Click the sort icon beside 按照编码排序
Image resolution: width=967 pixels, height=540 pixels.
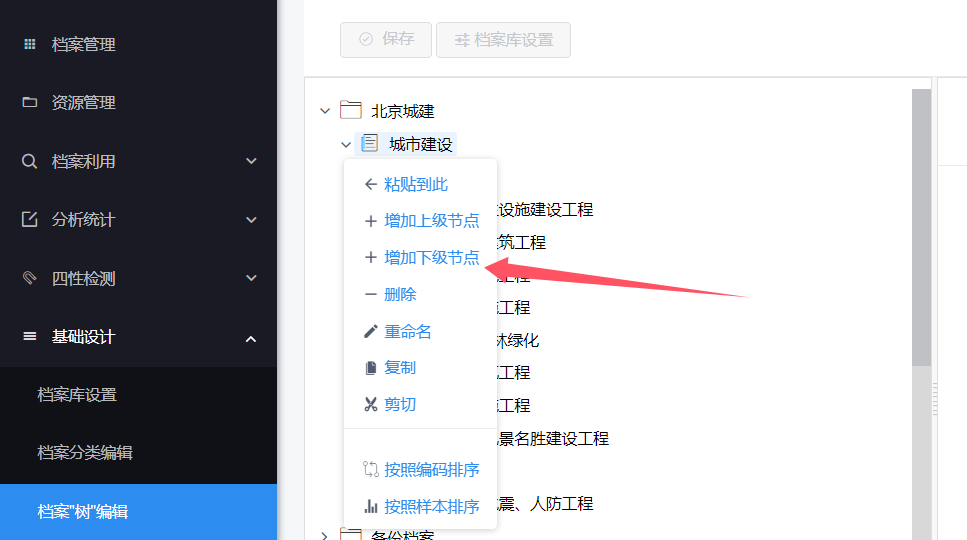point(371,469)
